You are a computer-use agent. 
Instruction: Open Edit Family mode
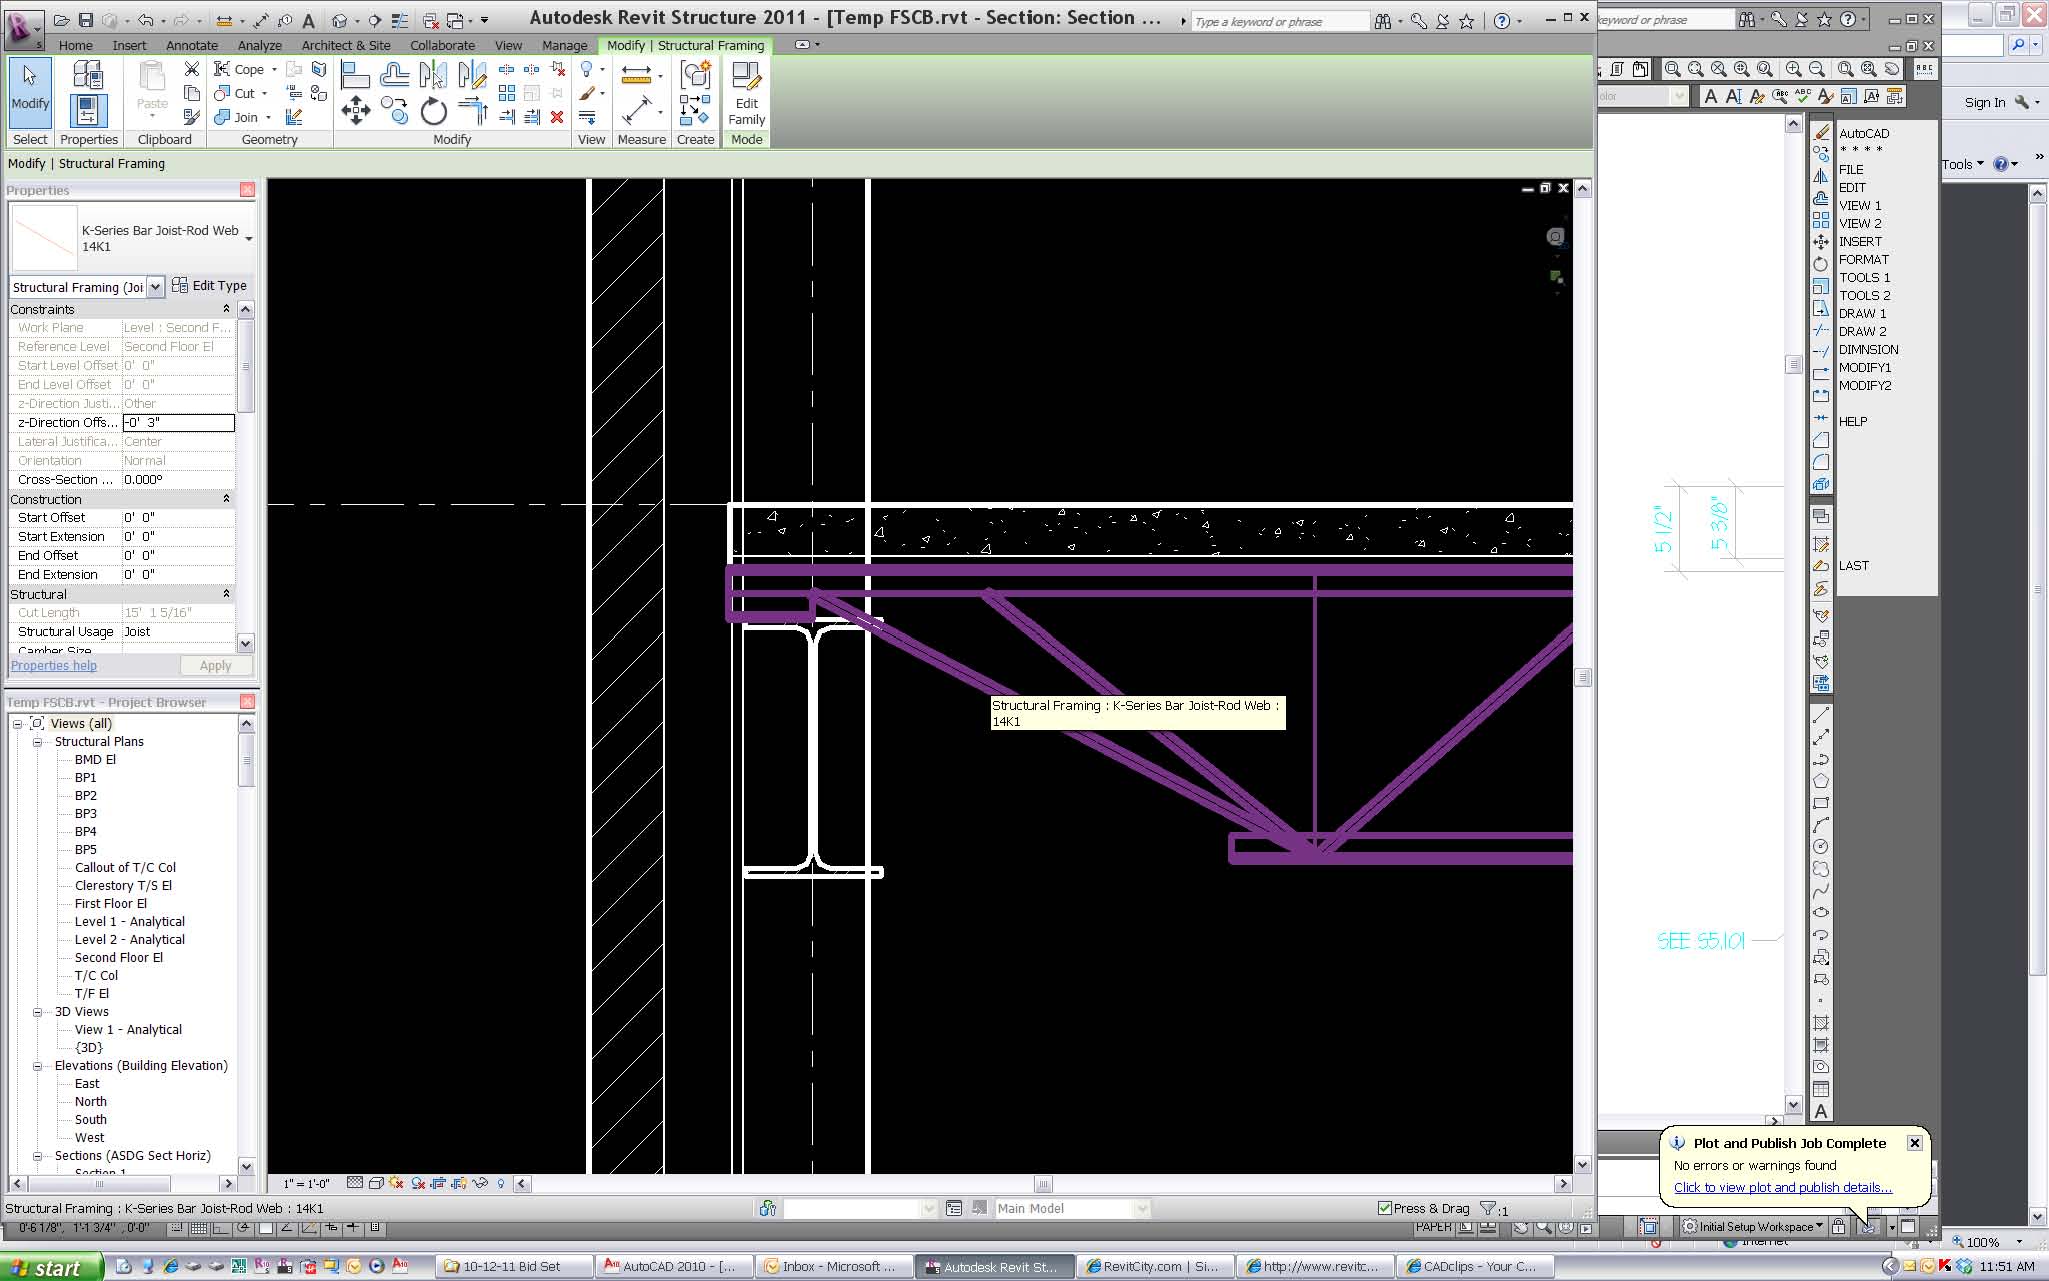pyautogui.click(x=746, y=94)
